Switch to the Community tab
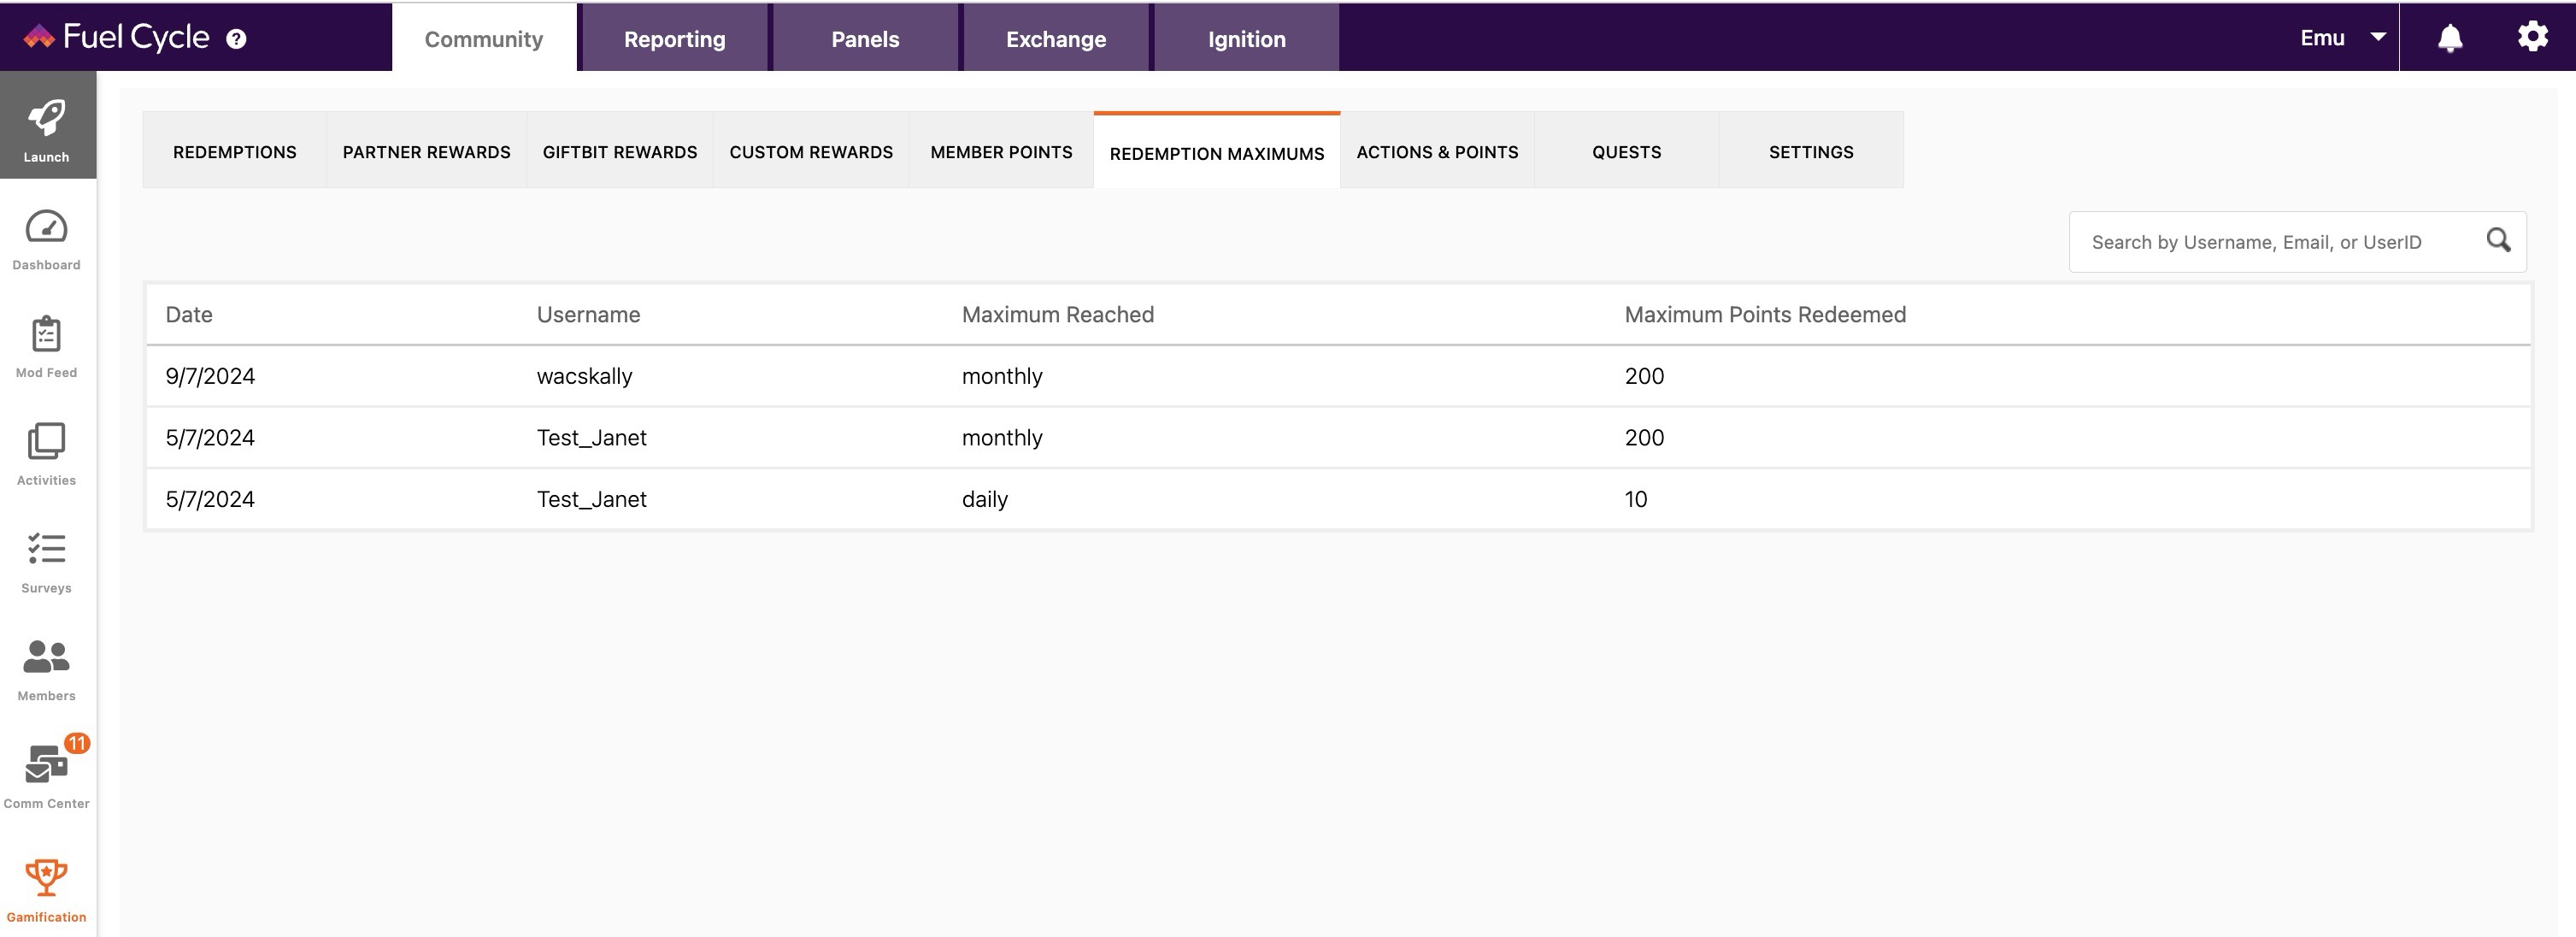Image resolution: width=2576 pixels, height=937 pixels. [x=484, y=38]
